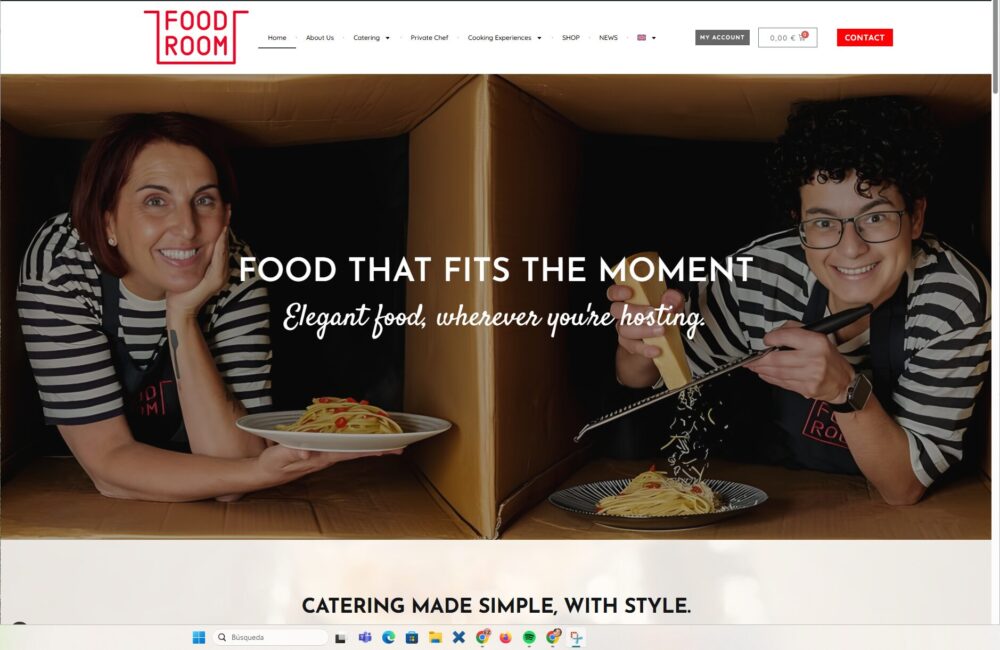The height and width of the screenshot is (650, 1000).
Task: Open the language flag selector
Action: pos(646,38)
